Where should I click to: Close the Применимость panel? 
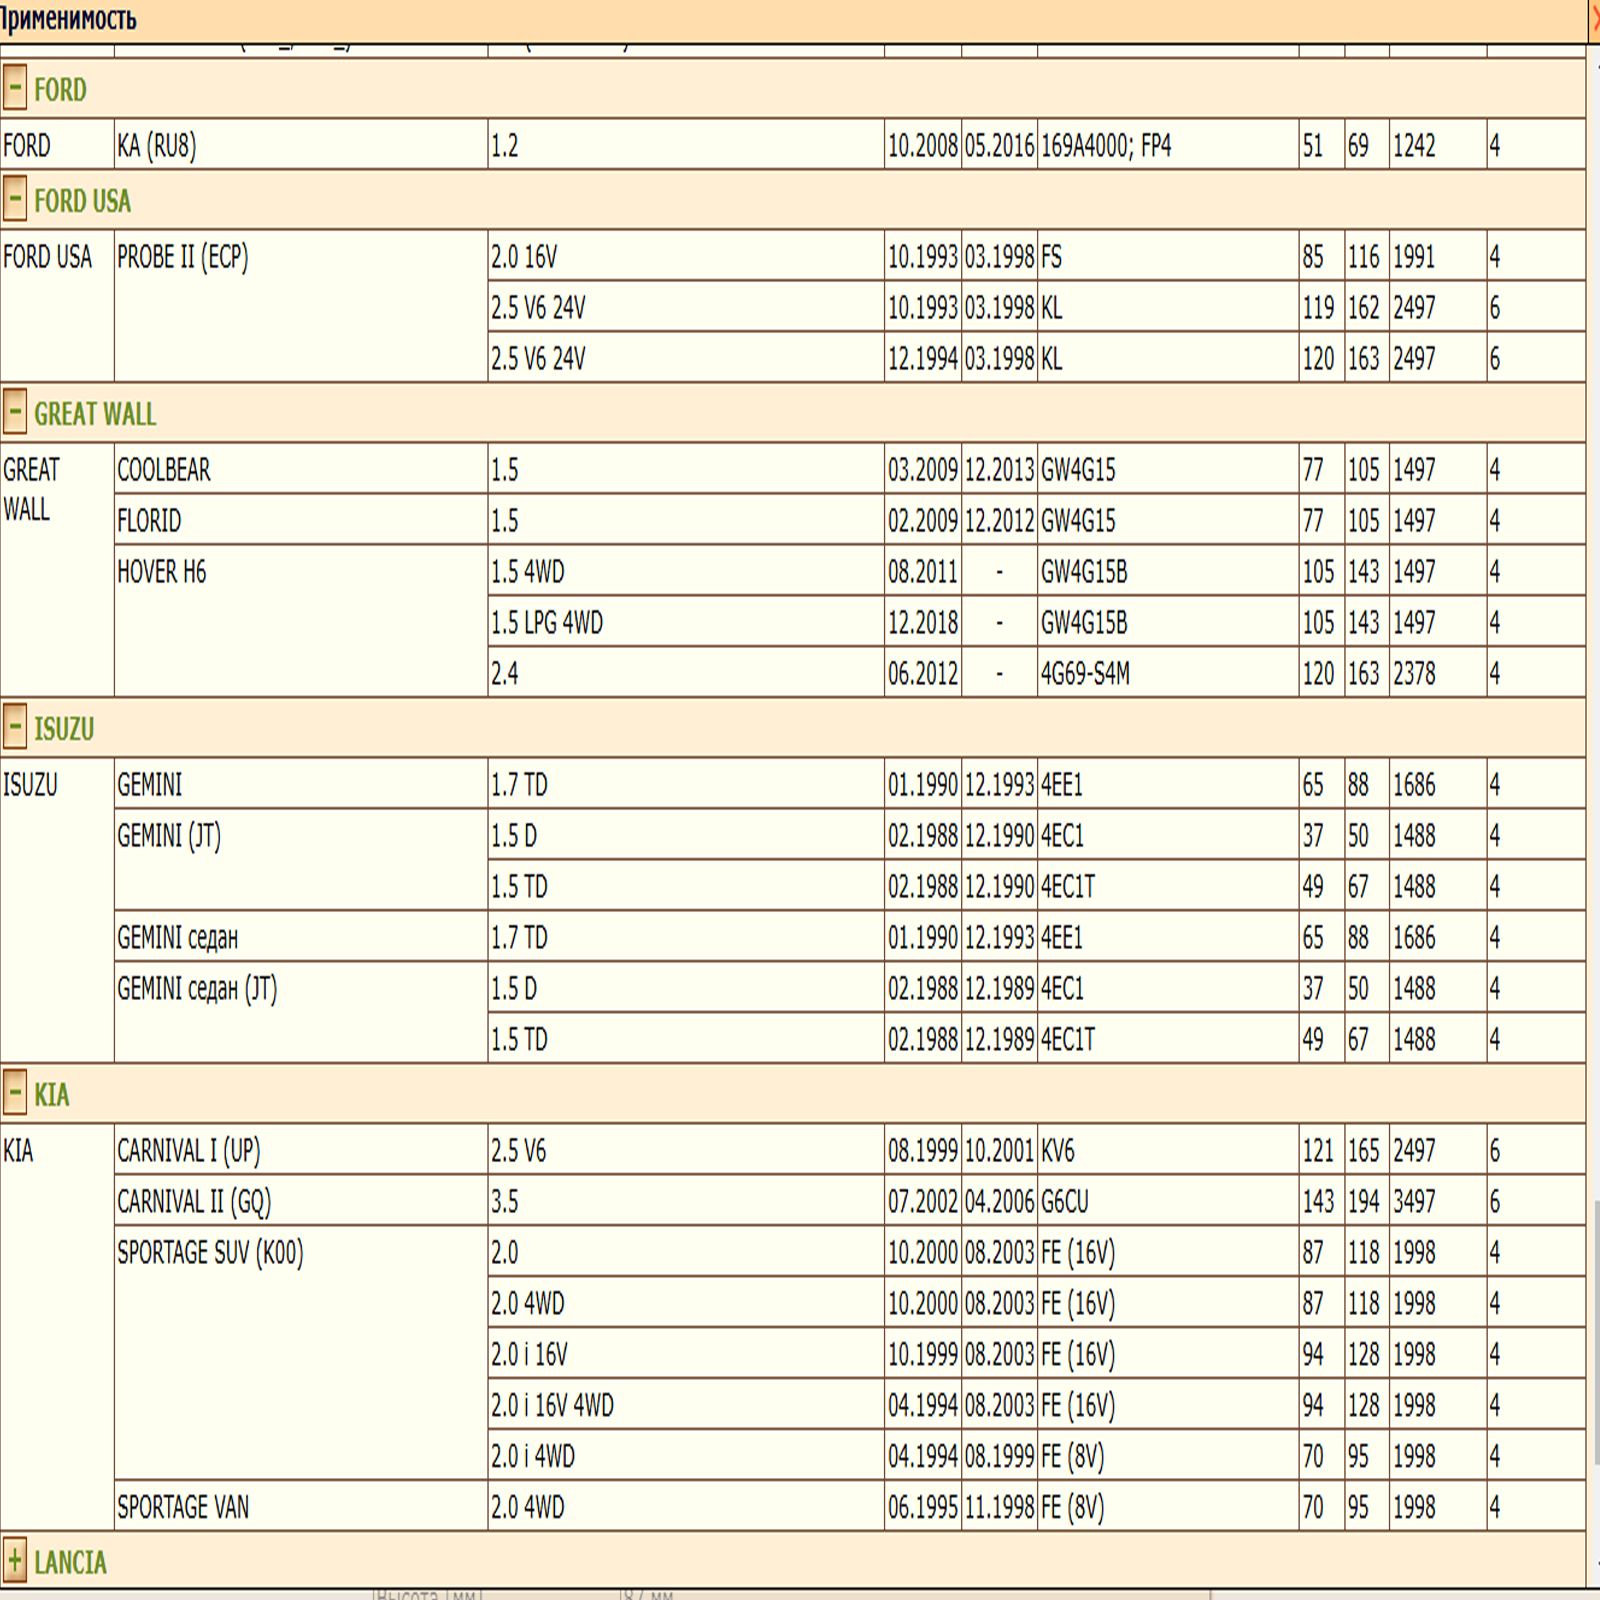[1594, 20]
